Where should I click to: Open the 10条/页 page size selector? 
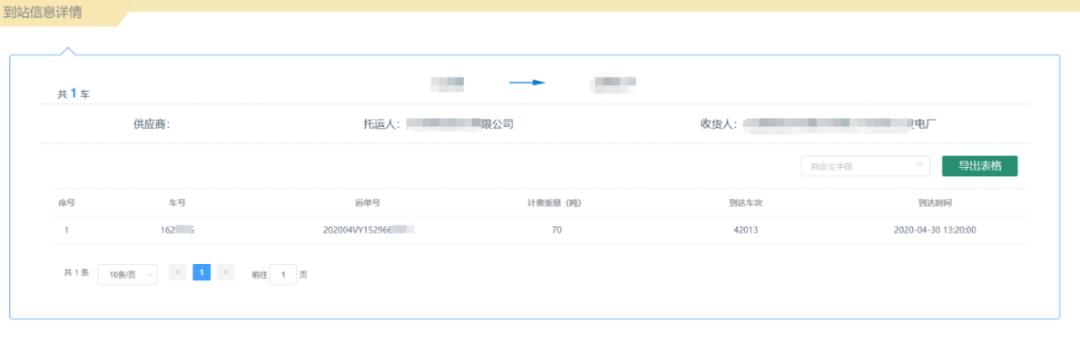coord(127,274)
